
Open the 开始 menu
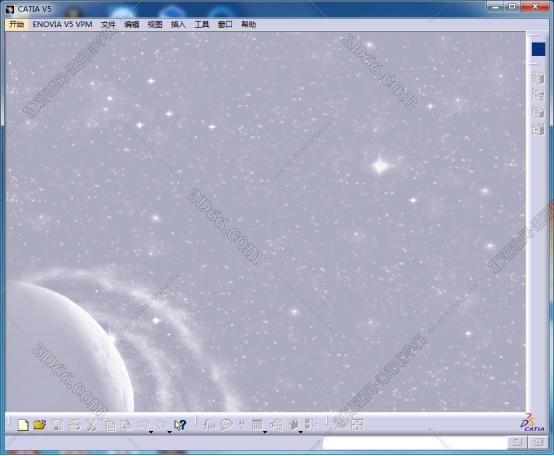point(17,24)
